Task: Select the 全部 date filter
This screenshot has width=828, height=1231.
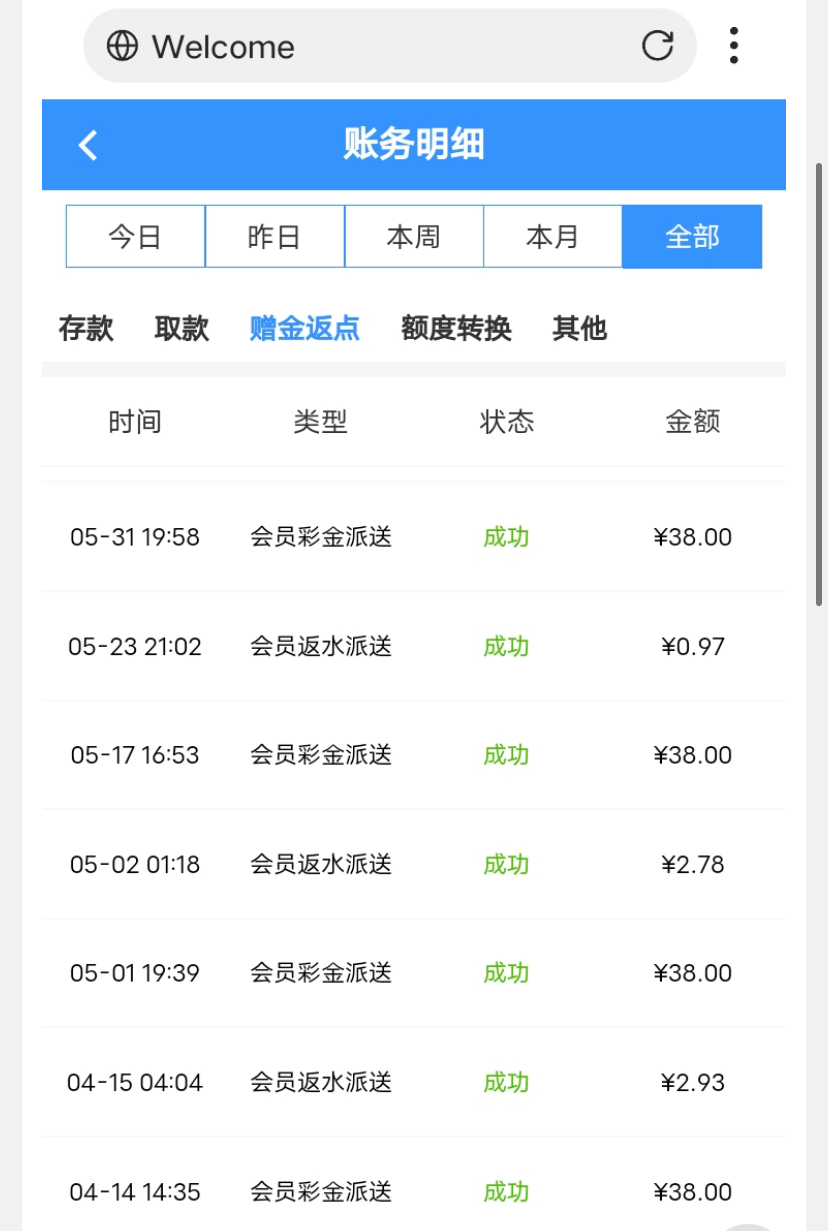Action: [x=692, y=237]
